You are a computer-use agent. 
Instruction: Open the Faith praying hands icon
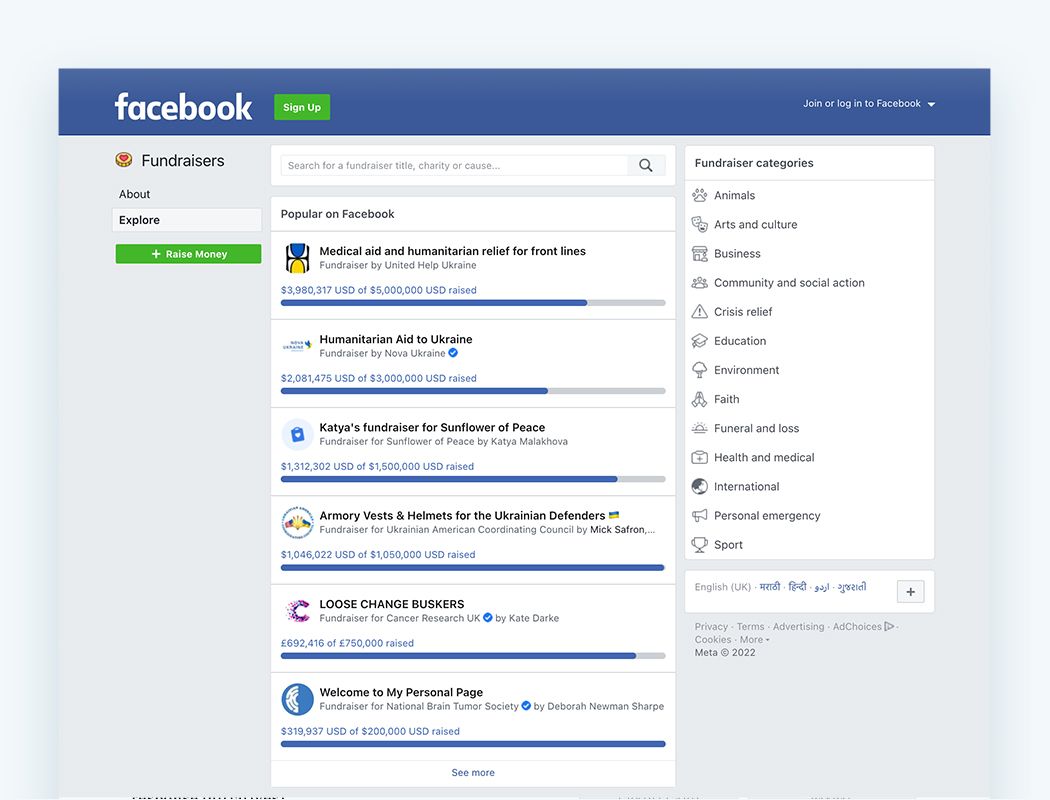coord(700,399)
